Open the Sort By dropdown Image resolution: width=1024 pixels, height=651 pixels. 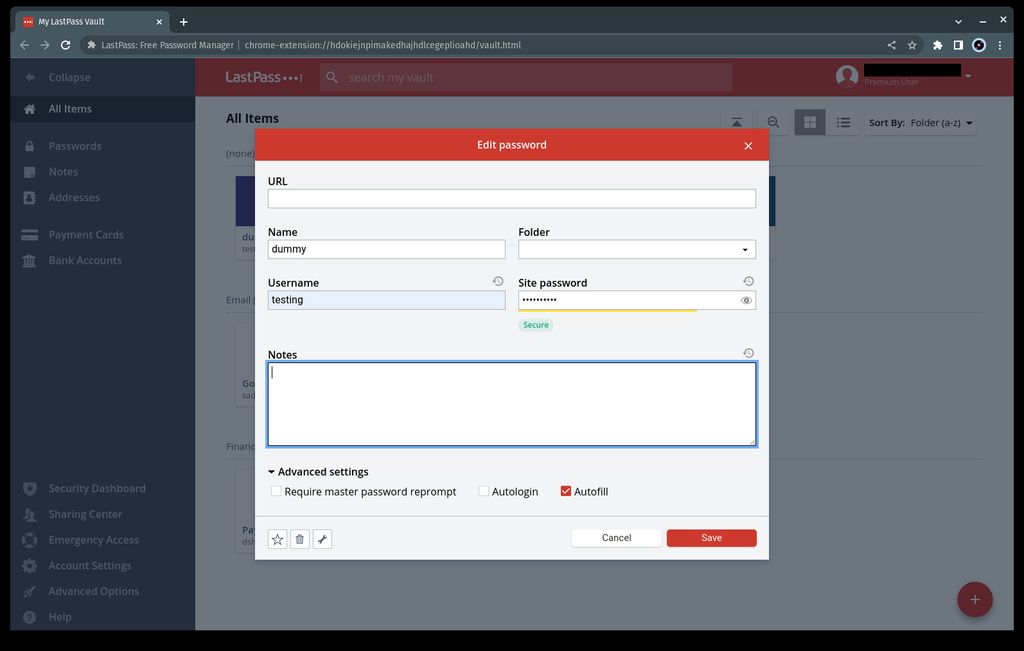pos(920,123)
